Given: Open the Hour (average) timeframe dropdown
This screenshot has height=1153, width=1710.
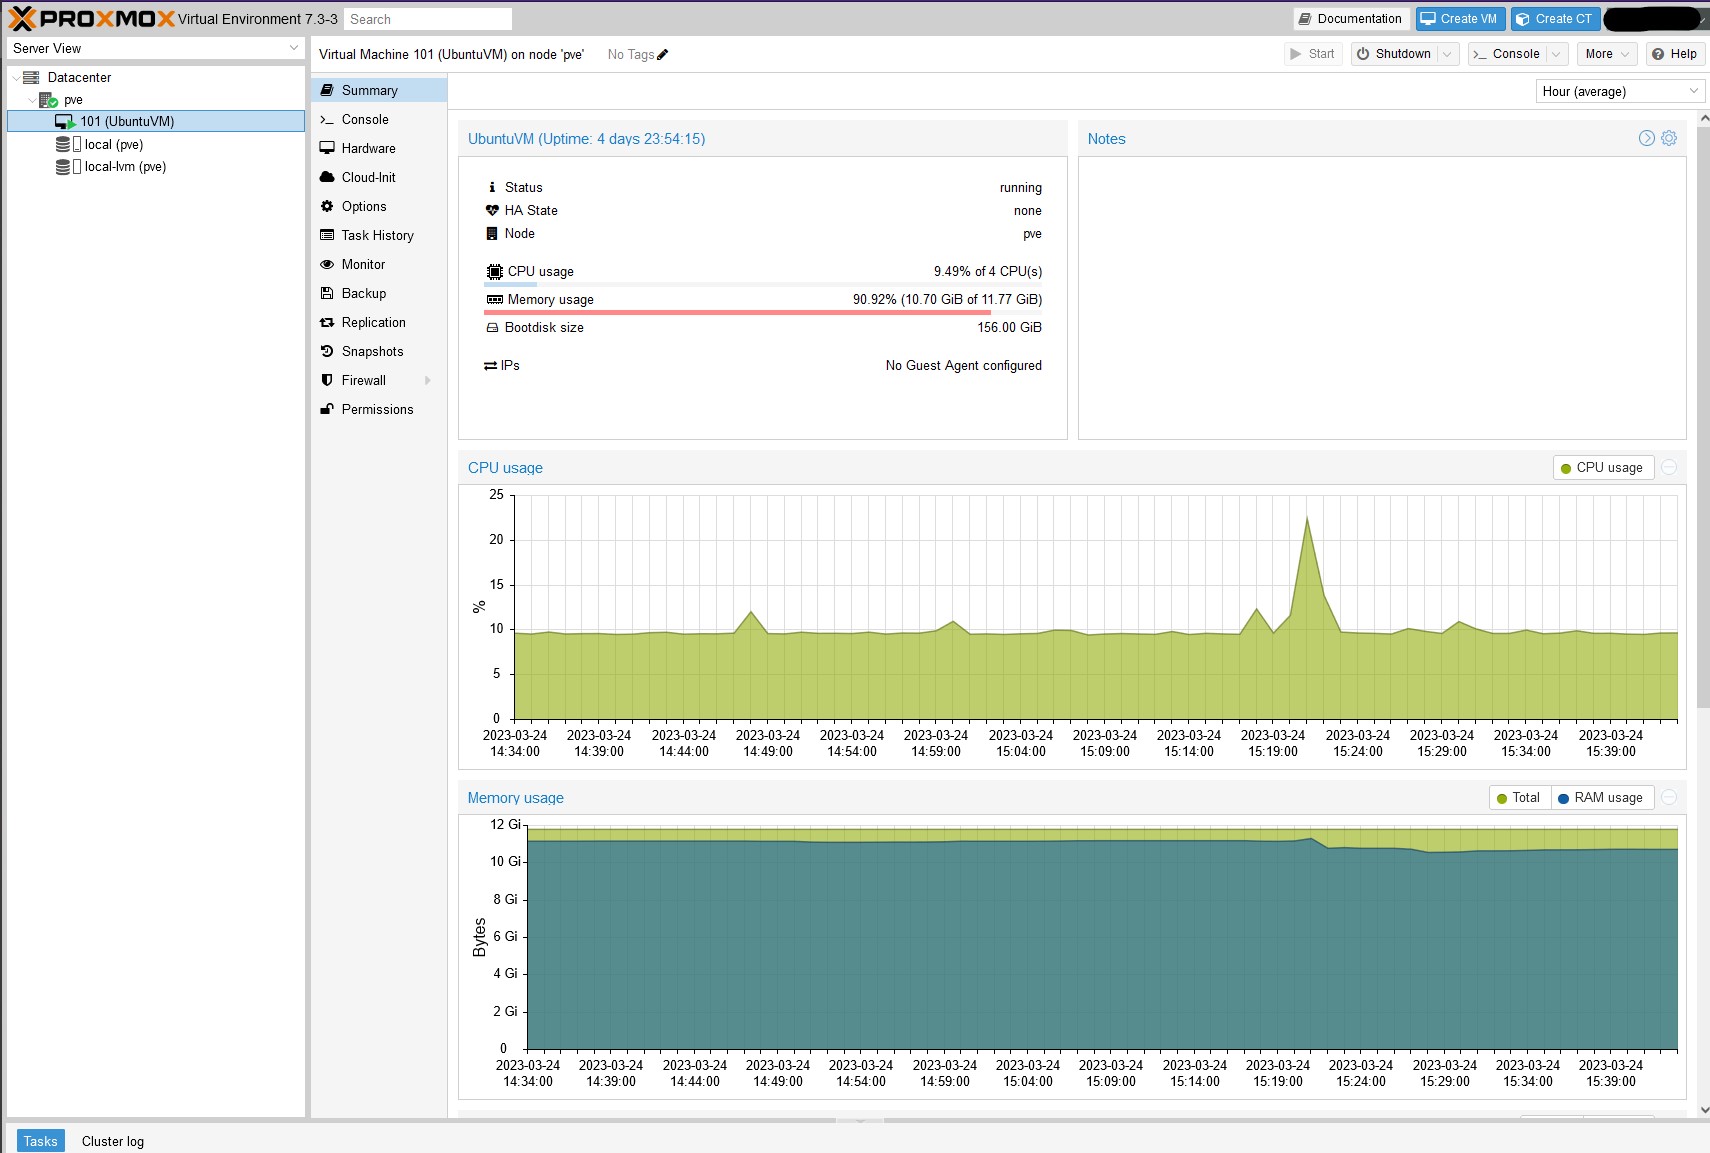Looking at the screenshot, I should click(x=1619, y=92).
